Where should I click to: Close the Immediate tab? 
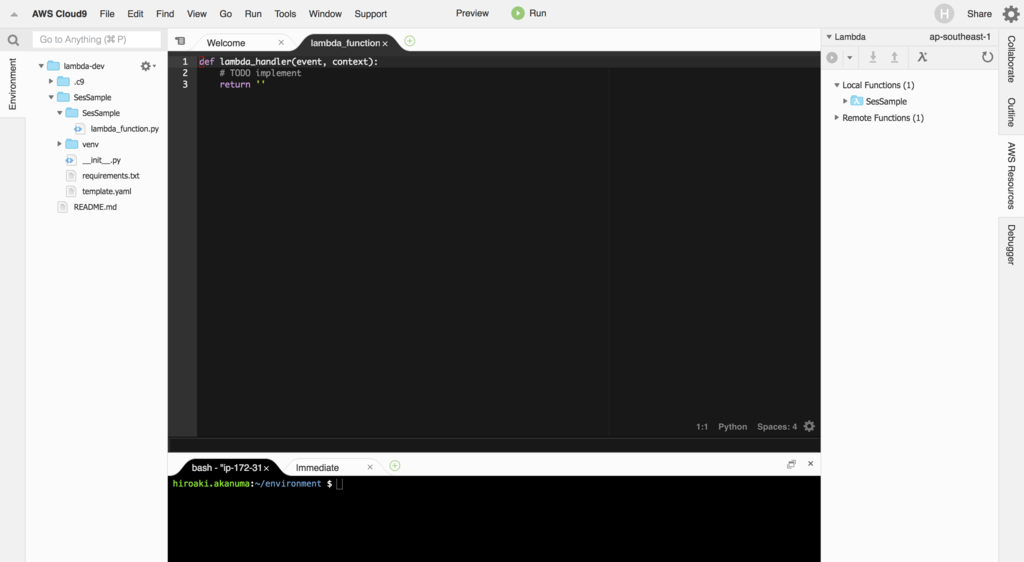tap(370, 467)
